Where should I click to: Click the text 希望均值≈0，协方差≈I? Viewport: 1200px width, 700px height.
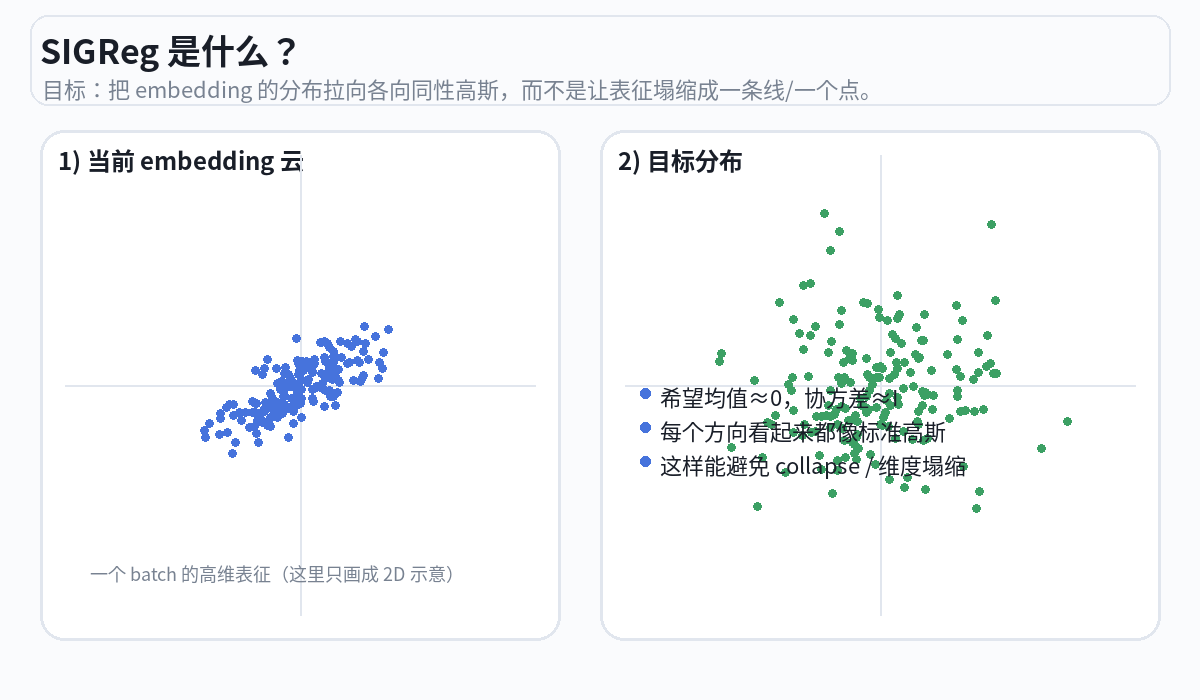click(780, 398)
